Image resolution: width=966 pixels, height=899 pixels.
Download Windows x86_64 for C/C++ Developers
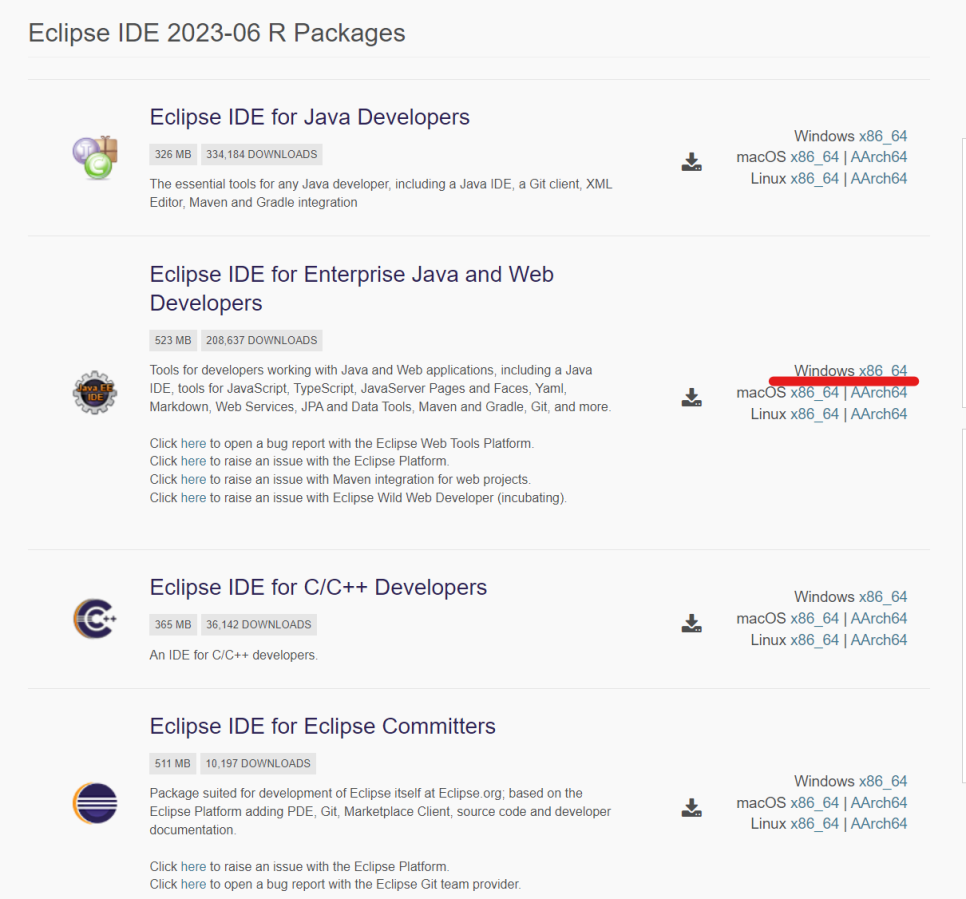pos(883,596)
